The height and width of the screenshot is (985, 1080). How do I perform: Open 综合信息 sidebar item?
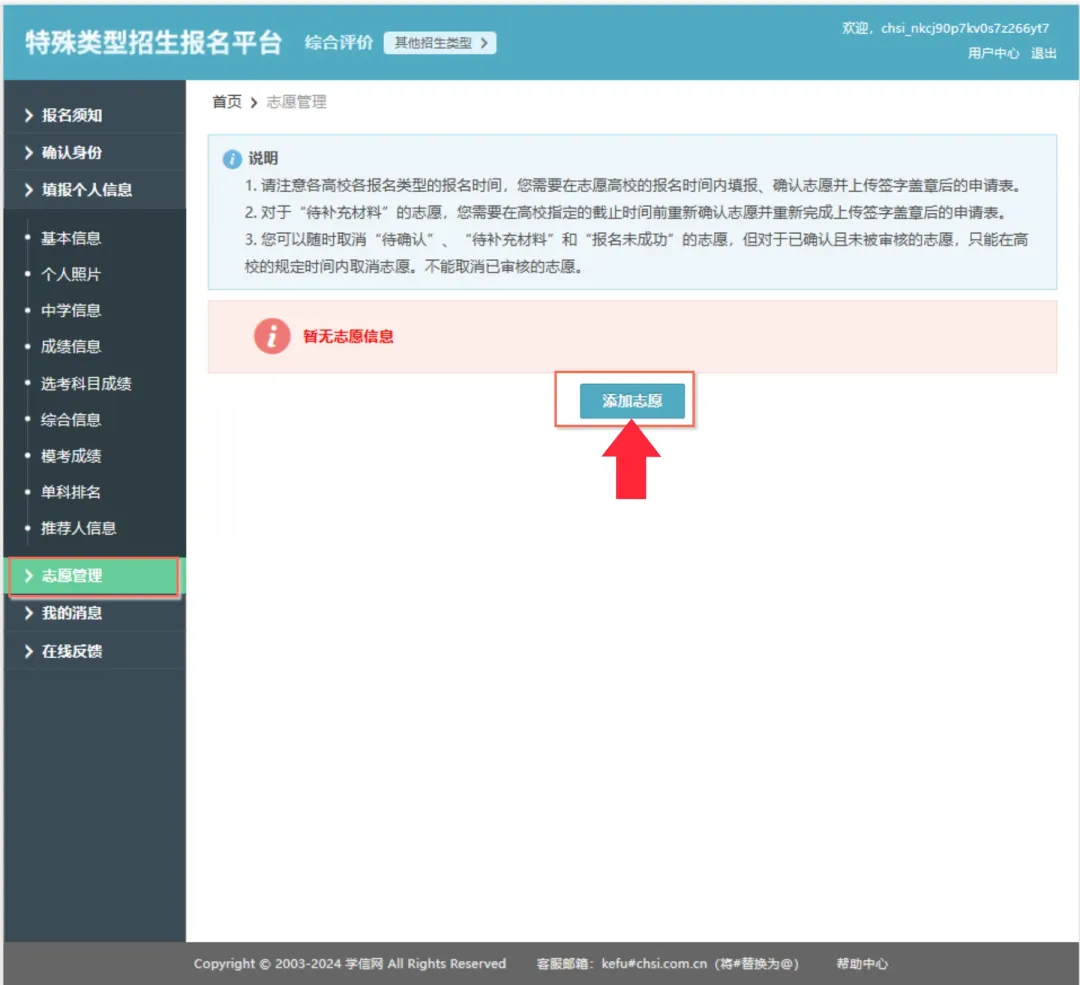click(71, 419)
